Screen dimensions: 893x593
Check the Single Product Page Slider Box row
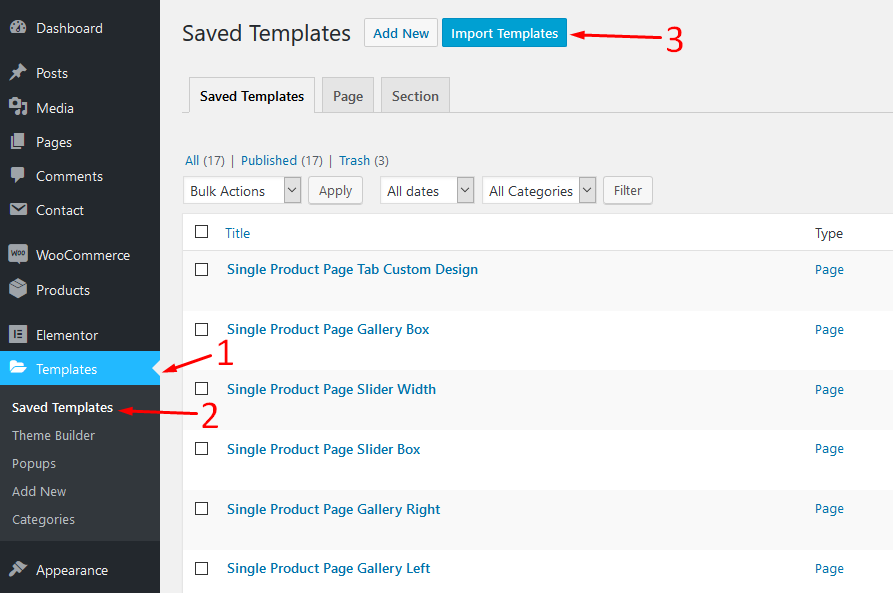[x=202, y=449]
